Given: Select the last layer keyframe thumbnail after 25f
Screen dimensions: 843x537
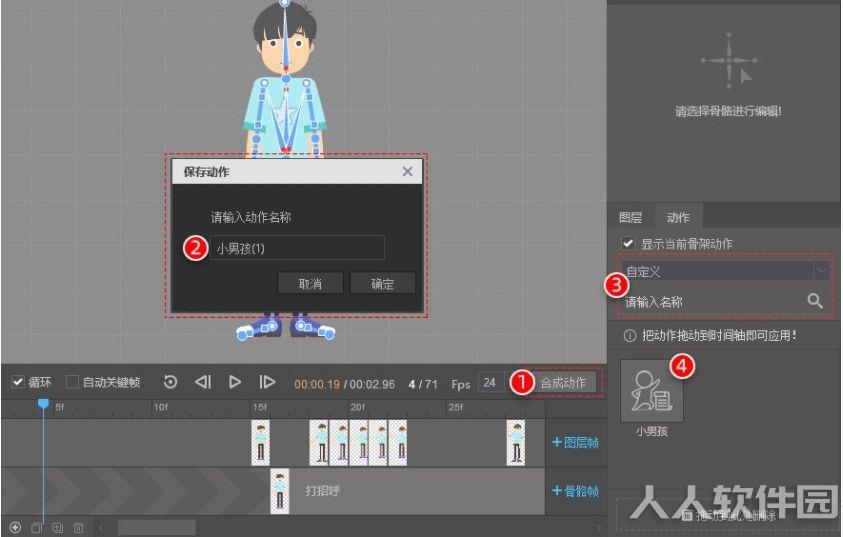Looking at the screenshot, I should pyautogui.click(x=516, y=443).
